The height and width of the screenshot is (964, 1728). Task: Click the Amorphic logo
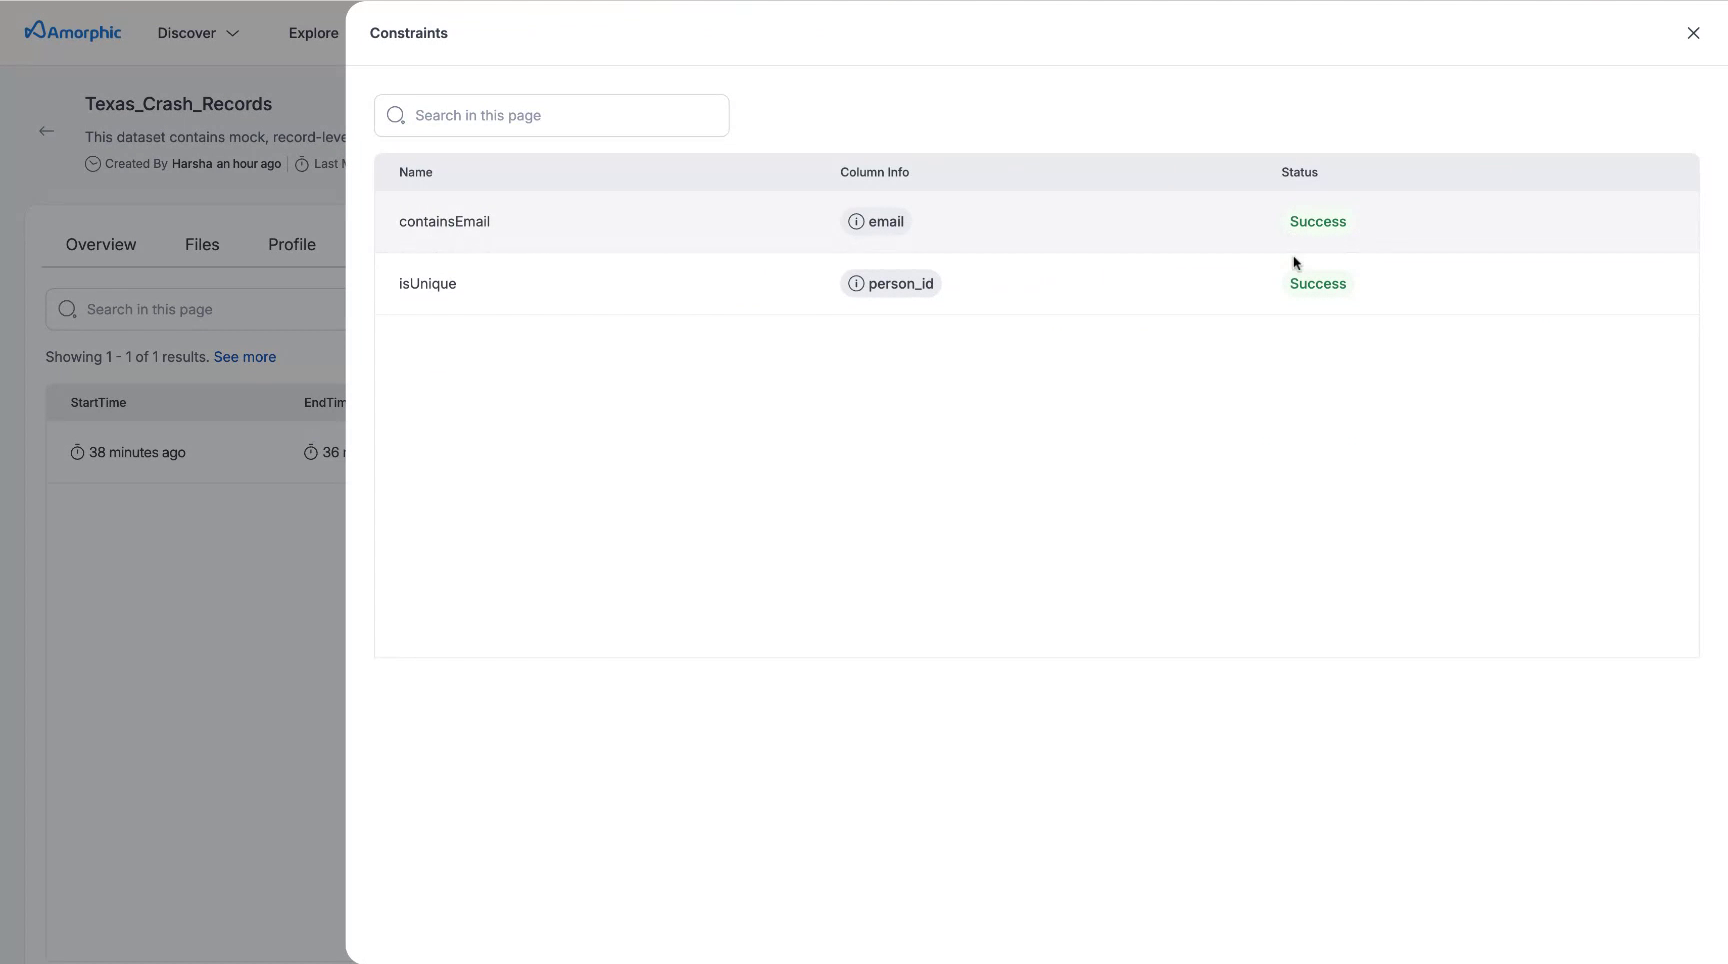(x=71, y=31)
